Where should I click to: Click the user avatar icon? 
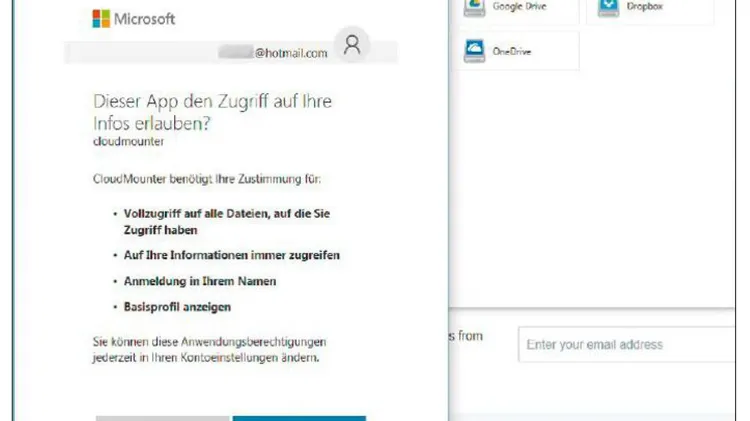(x=352, y=45)
